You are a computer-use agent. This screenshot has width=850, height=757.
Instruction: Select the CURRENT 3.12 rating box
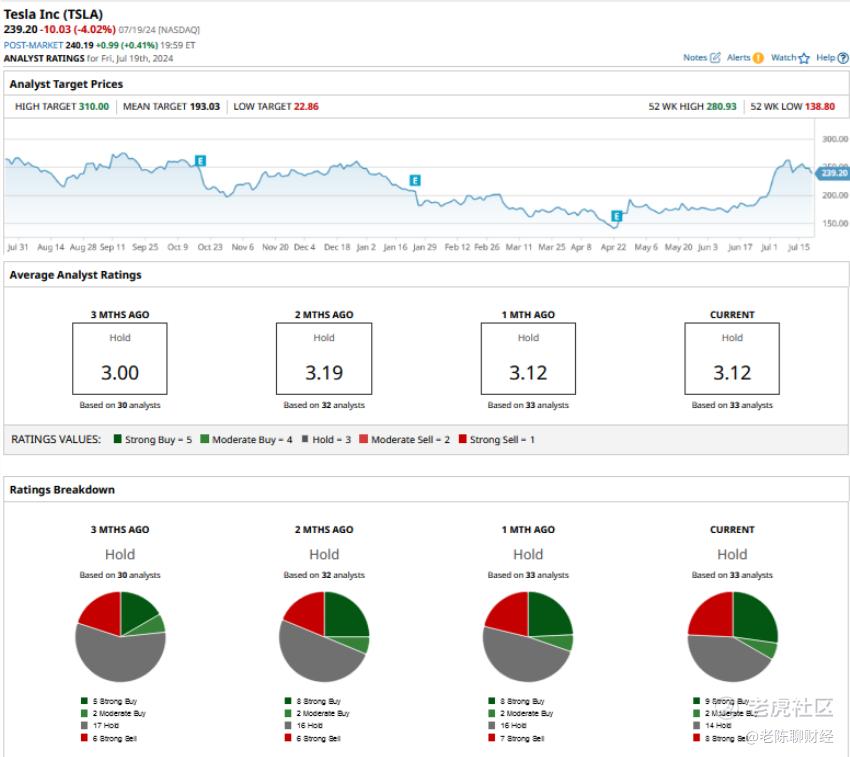[x=732, y=358]
